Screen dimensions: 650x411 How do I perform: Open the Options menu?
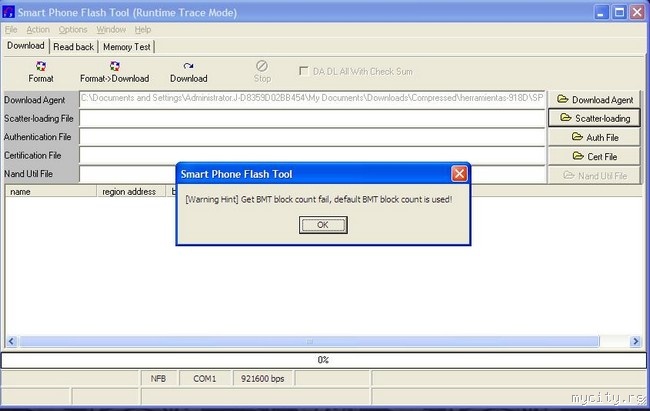click(73, 30)
